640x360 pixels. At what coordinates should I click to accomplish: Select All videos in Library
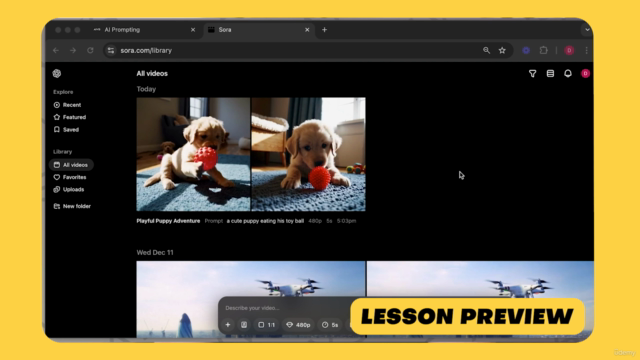click(x=71, y=165)
